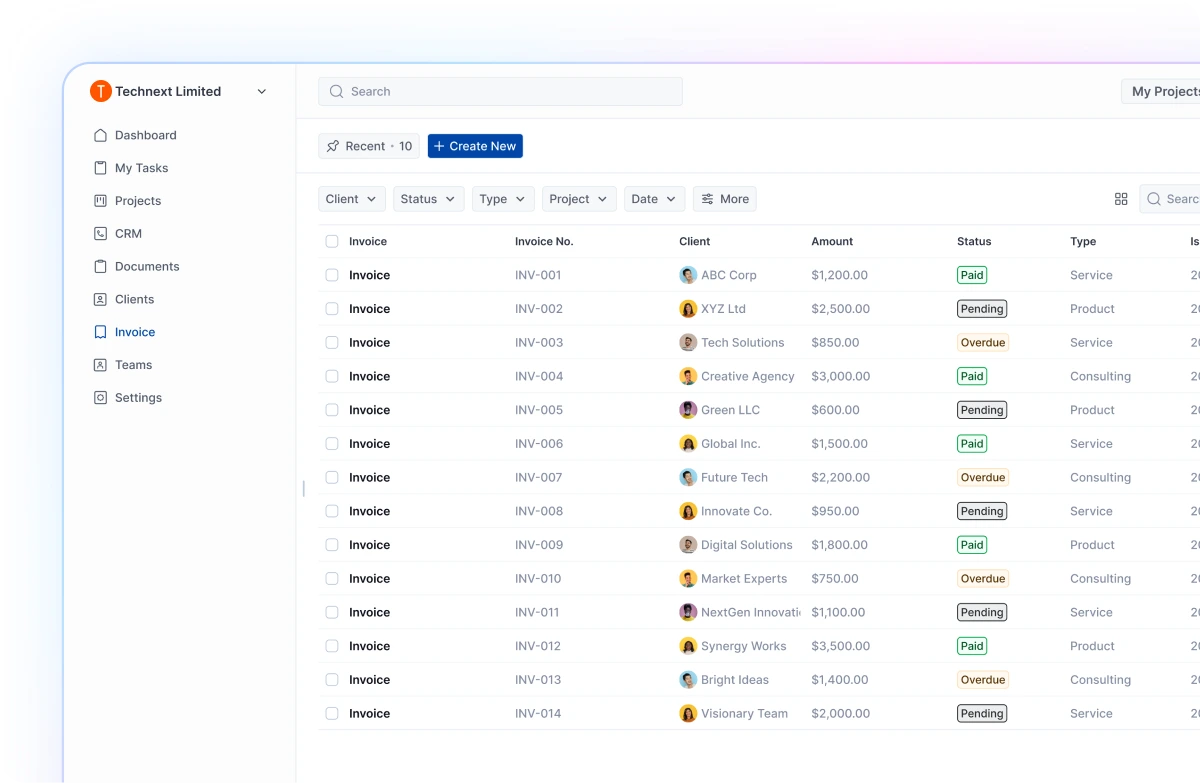Click the Invoice No. column header
Screen dimensions: 1200x783
point(544,241)
